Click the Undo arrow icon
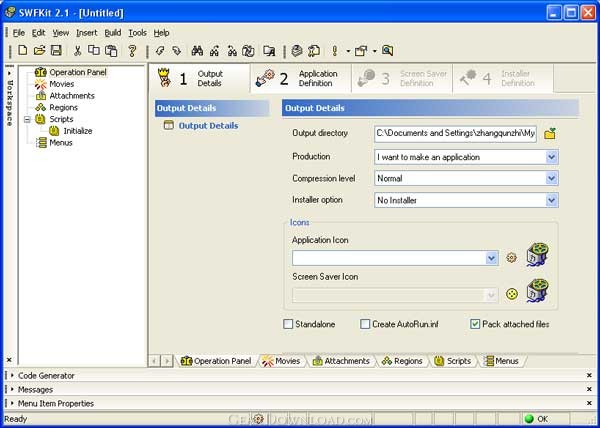 pos(159,50)
